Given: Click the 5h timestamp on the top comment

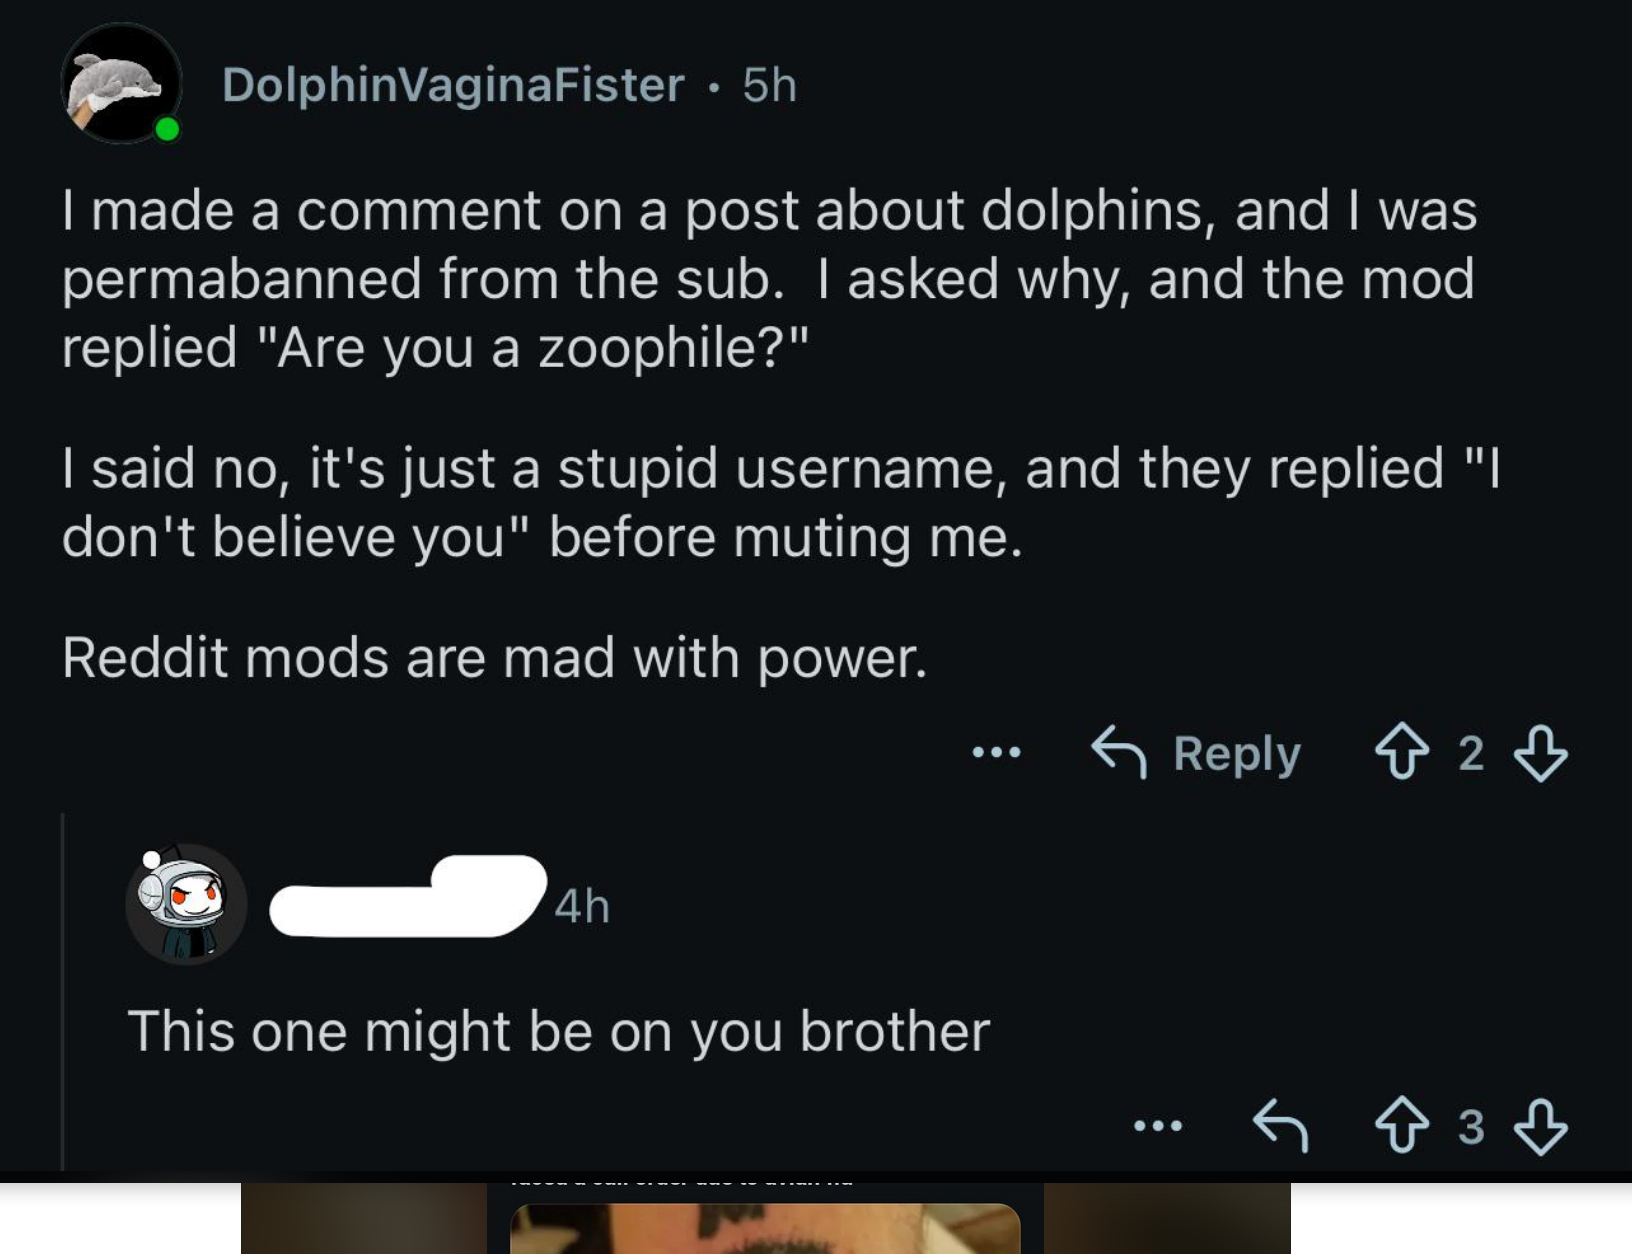Looking at the screenshot, I should [x=770, y=85].
